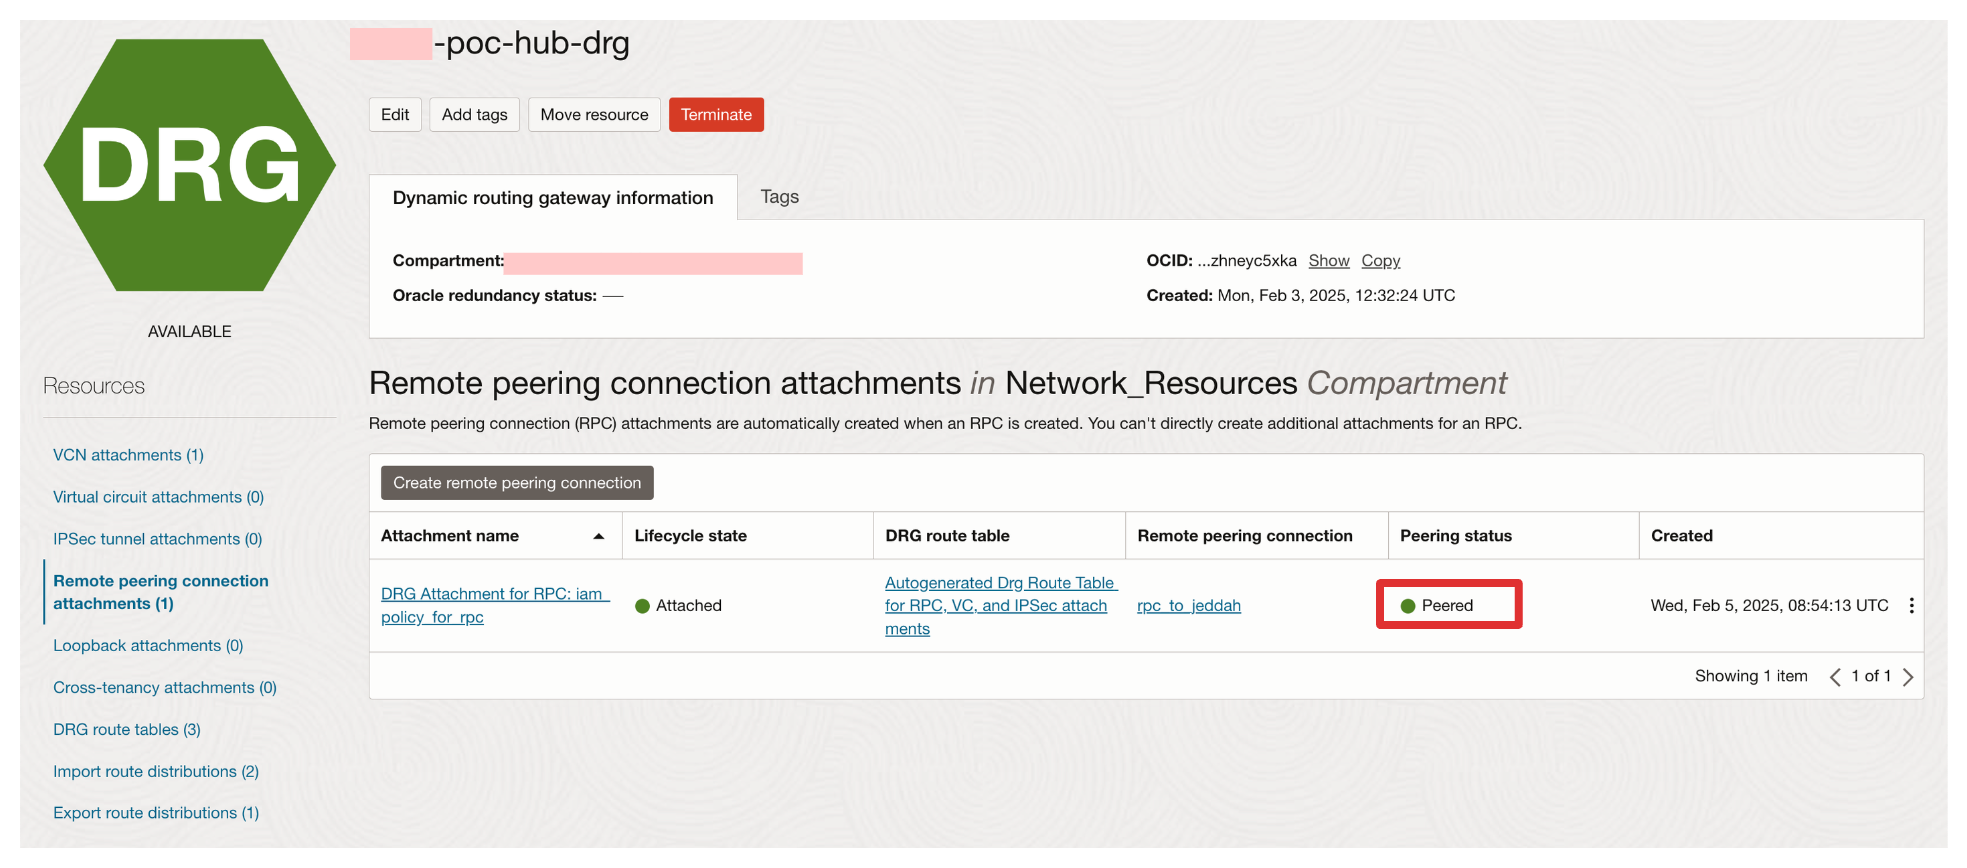This screenshot has width=1967, height=868.
Task: Sort by Attachment name arrow
Action: click(598, 537)
